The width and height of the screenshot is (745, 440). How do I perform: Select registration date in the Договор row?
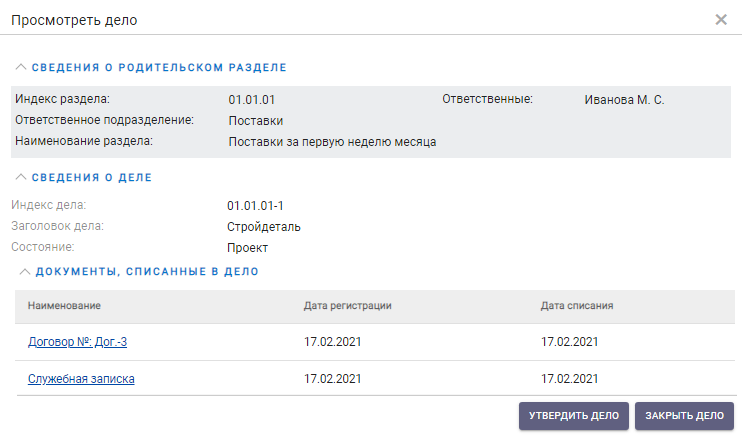click(x=332, y=342)
